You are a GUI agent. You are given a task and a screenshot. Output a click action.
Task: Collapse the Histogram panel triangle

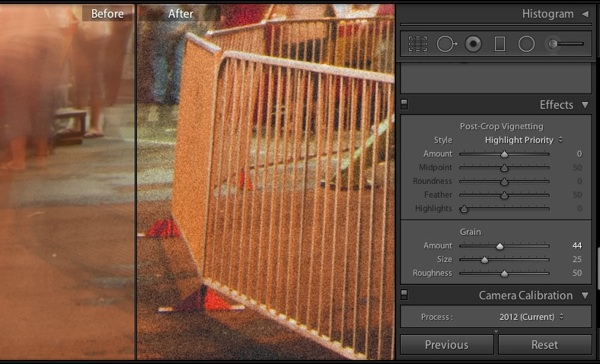[585, 14]
